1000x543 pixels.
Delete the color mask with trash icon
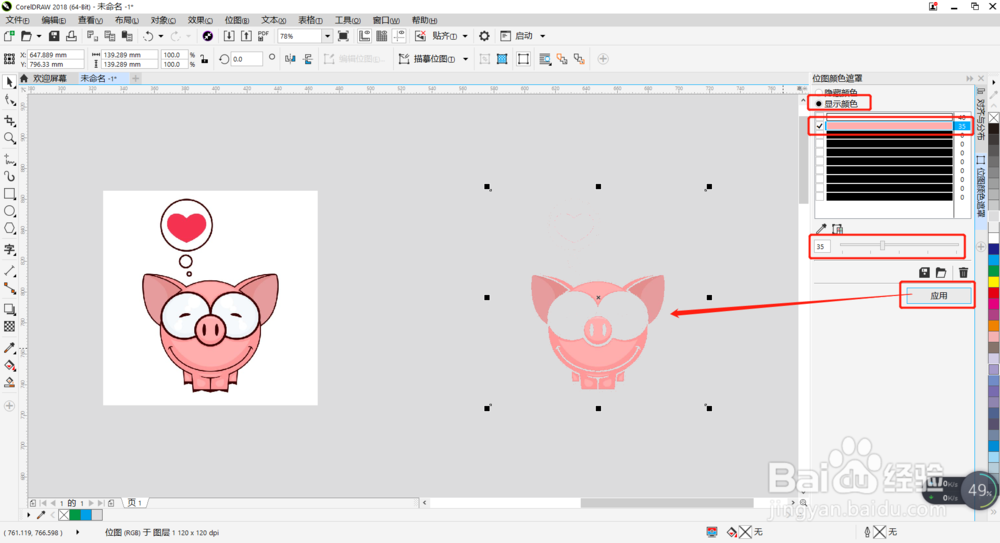963,272
